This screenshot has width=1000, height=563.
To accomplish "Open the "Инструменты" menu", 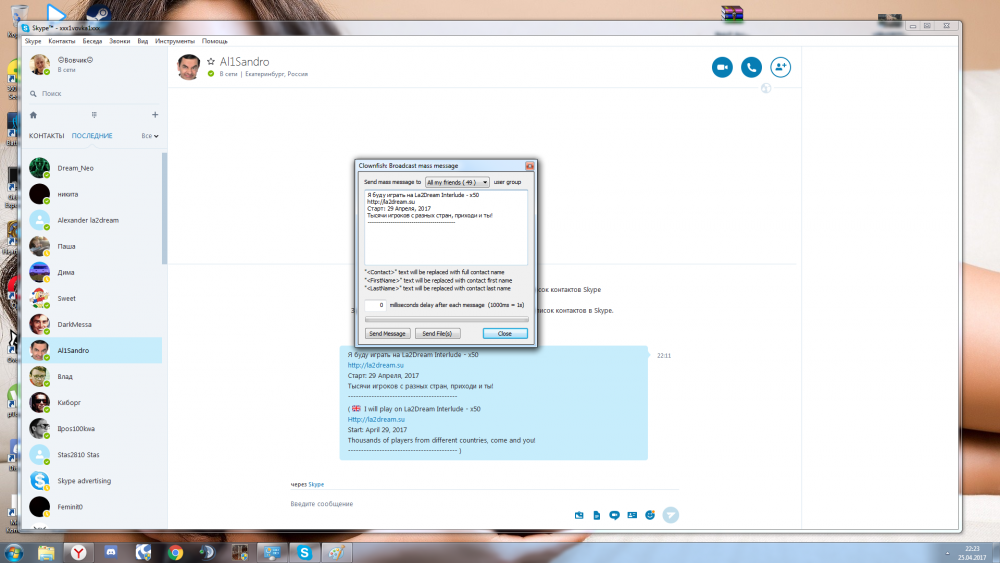I will (x=174, y=41).
